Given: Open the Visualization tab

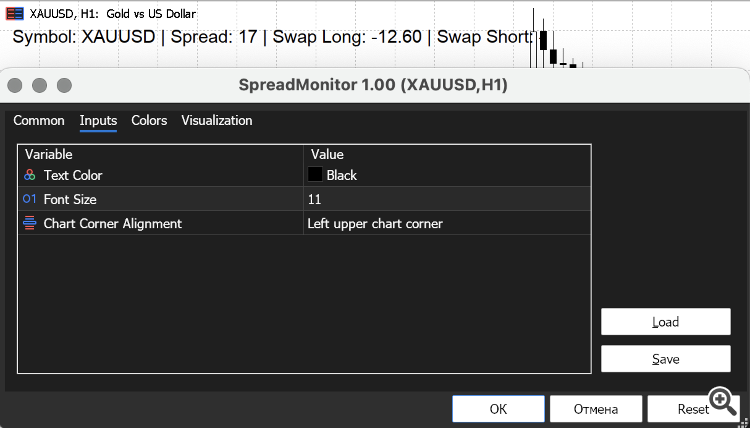Looking at the screenshot, I should tap(217, 121).
